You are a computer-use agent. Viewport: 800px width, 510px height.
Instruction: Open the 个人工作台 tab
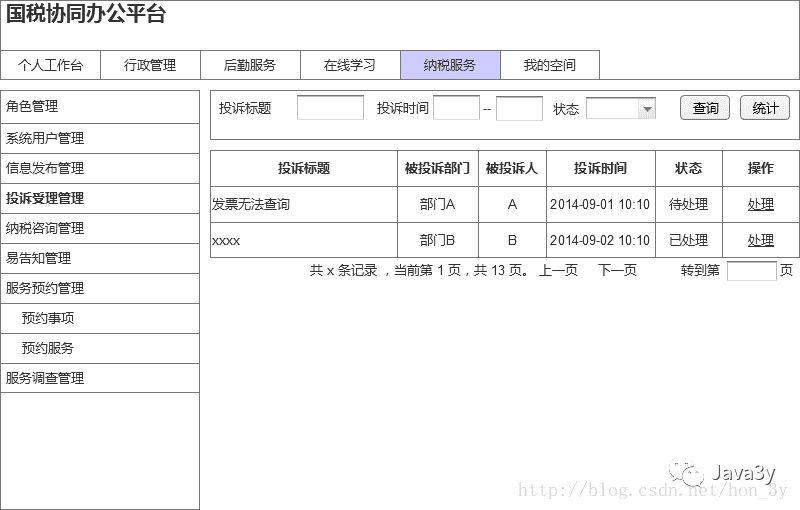[51, 65]
